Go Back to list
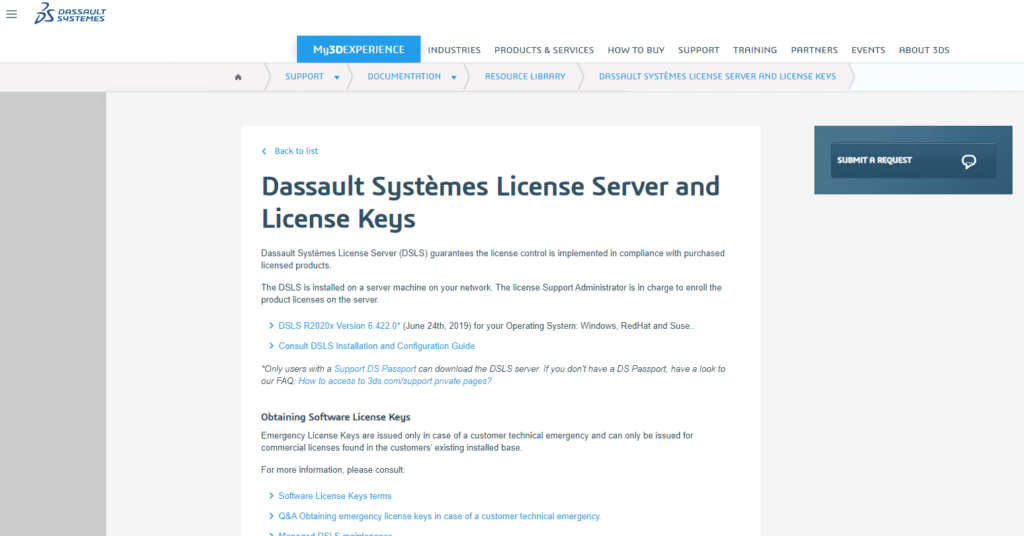The height and width of the screenshot is (536, 1024). (296, 151)
